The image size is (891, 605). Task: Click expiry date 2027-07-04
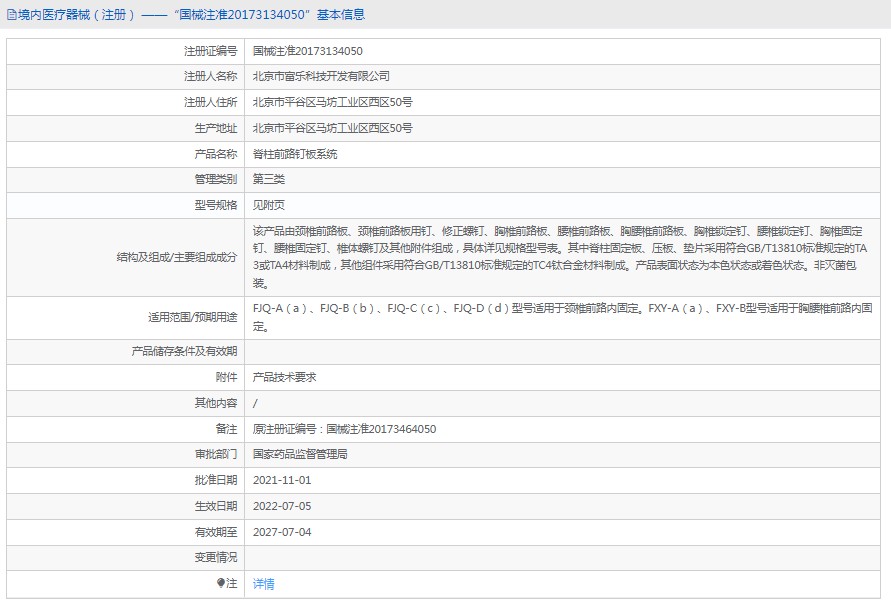point(282,532)
